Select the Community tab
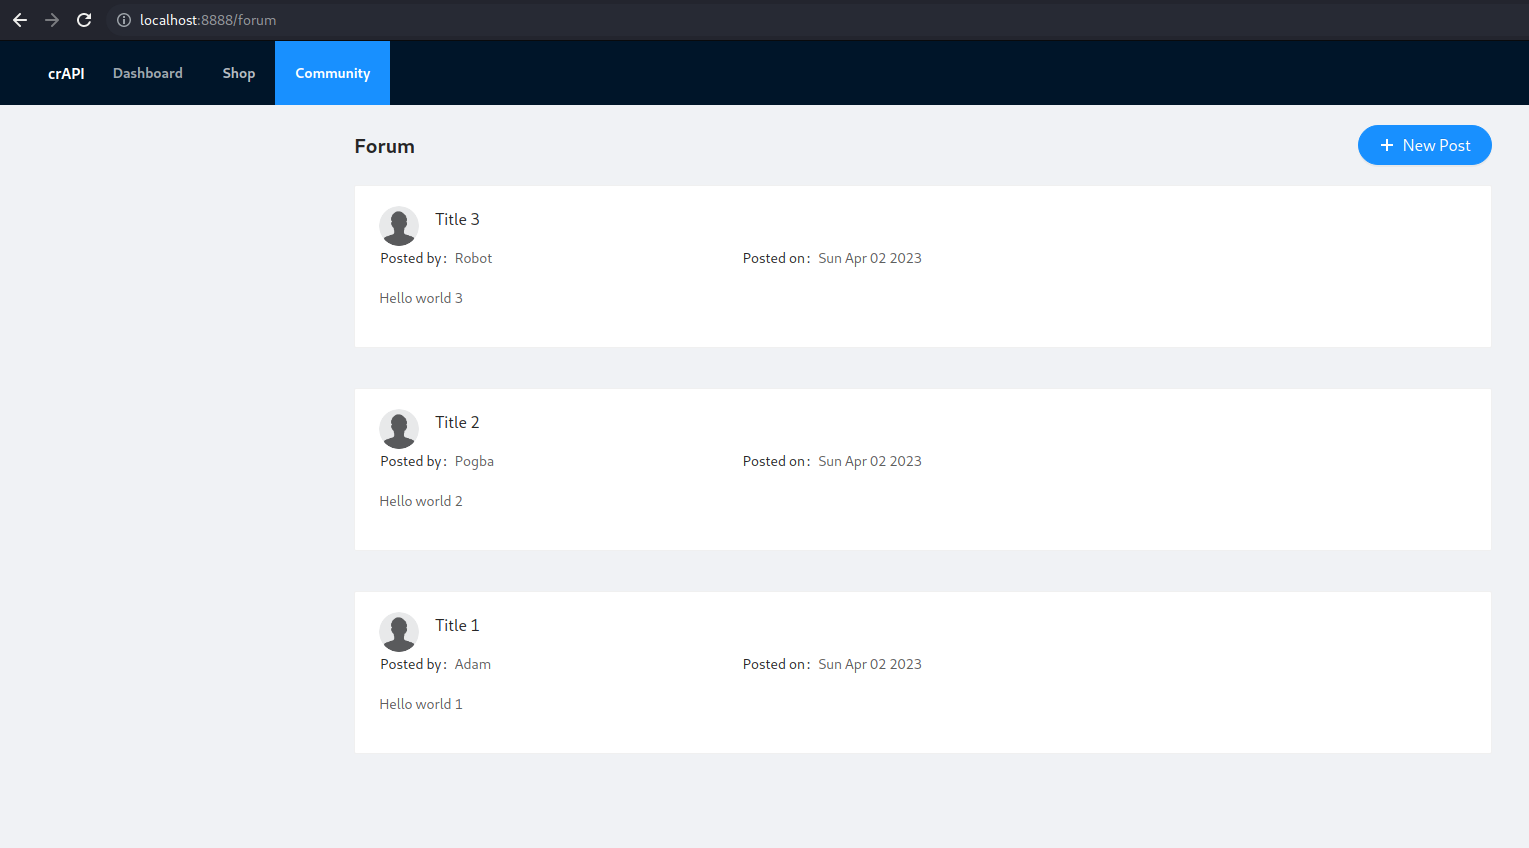The image size is (1529, 848). tap(332, 73)
